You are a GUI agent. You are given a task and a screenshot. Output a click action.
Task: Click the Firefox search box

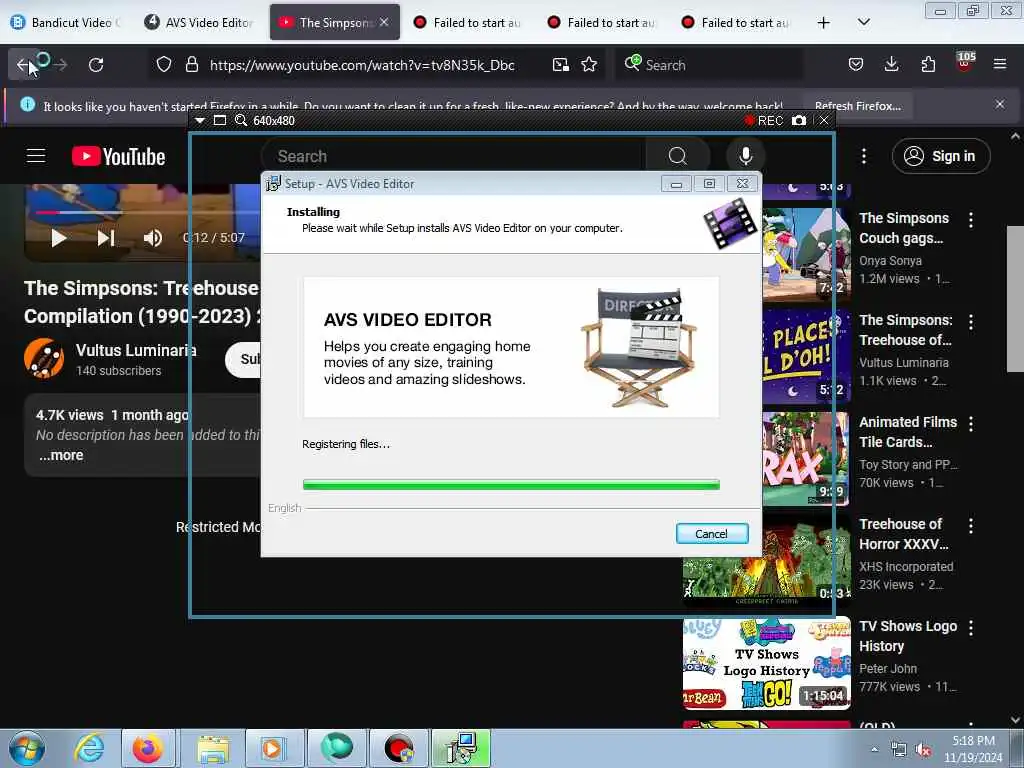709,65
